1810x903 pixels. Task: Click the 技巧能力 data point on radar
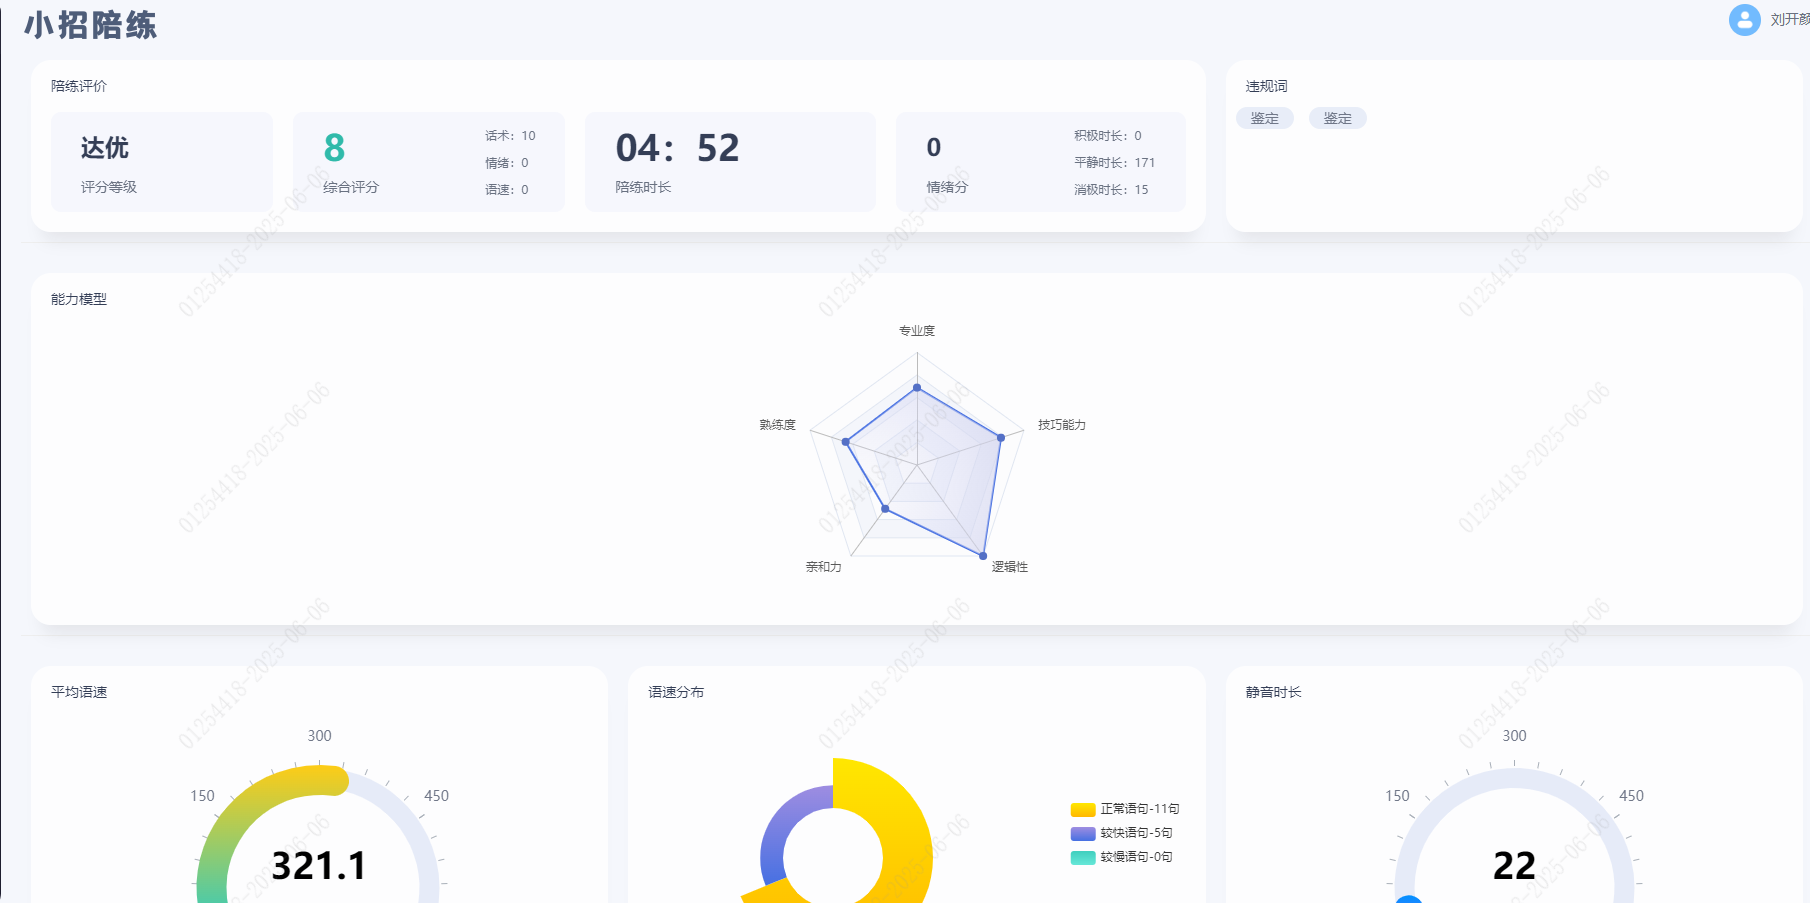coord(1001,437)
